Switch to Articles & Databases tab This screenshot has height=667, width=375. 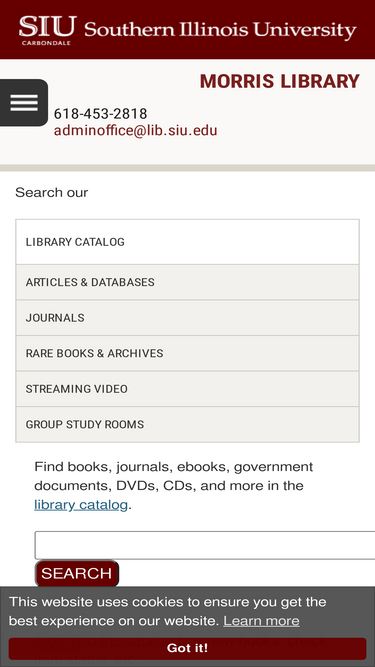(188, 282)
